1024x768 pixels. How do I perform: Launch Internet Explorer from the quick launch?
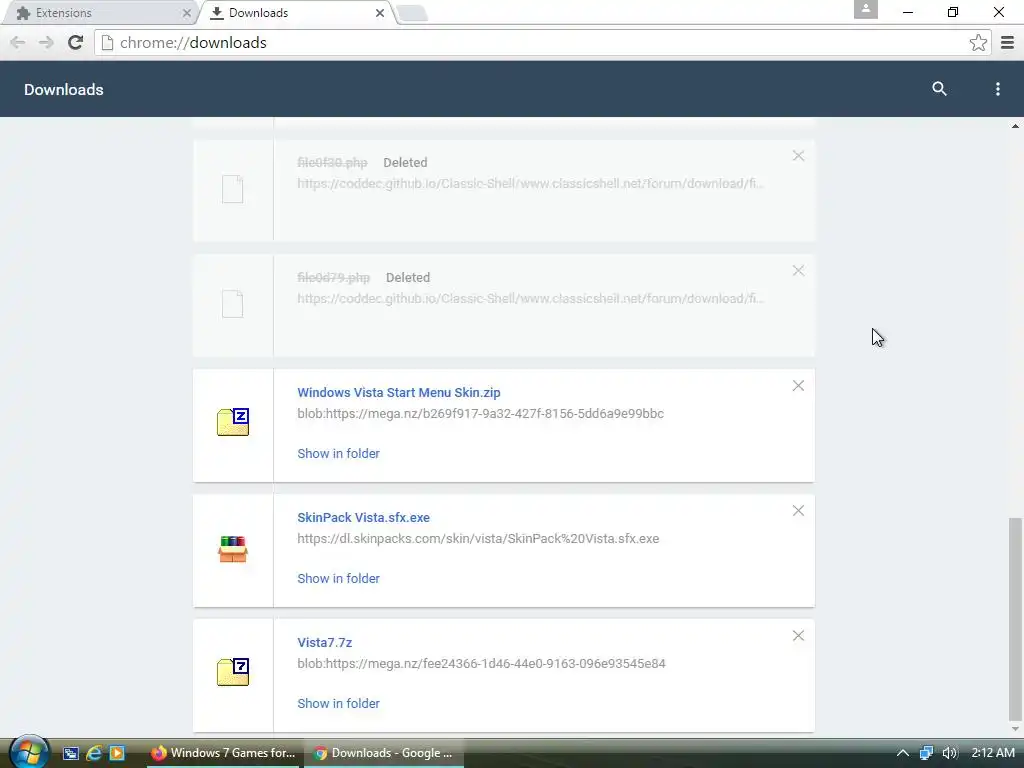[x=93, y=753]
